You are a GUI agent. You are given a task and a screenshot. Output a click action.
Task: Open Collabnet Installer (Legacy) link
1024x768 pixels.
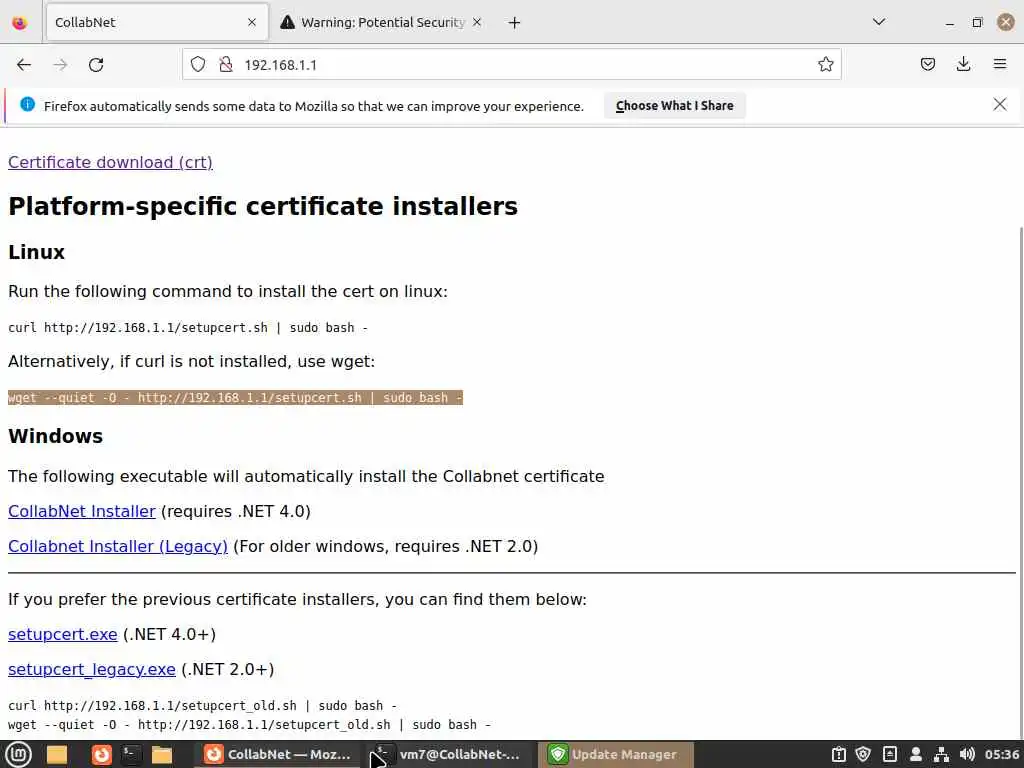118,546
